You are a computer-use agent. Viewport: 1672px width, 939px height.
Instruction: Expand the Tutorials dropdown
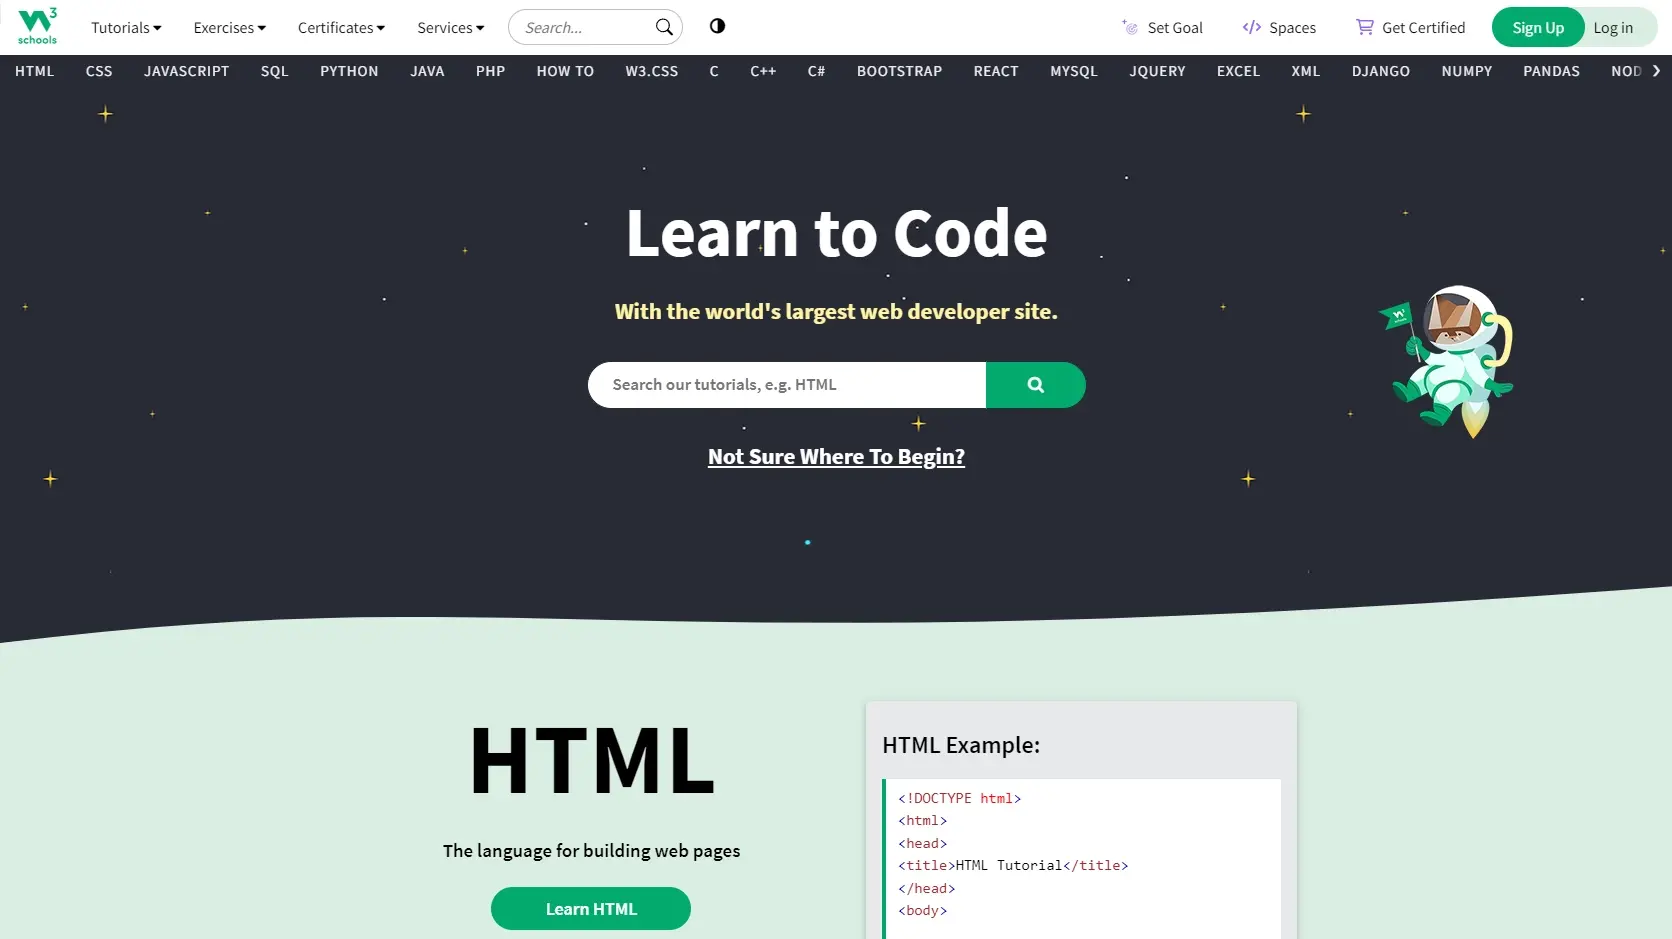coord(126,28)
